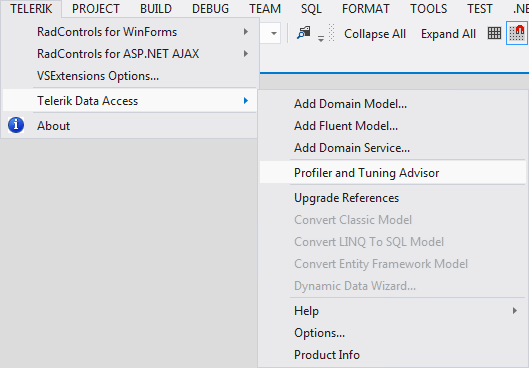529x368 pixels.
Task: Toggle the show grid icon
Action: click(x=494, y=33)
